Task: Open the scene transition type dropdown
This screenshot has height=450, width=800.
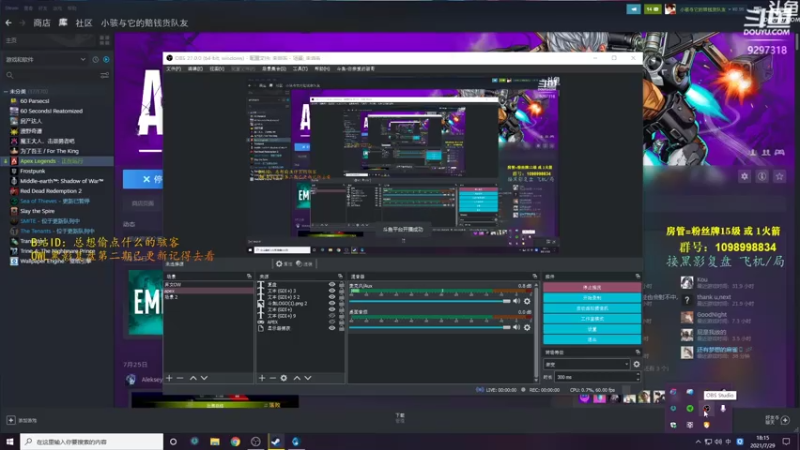Action: (587, 364)
